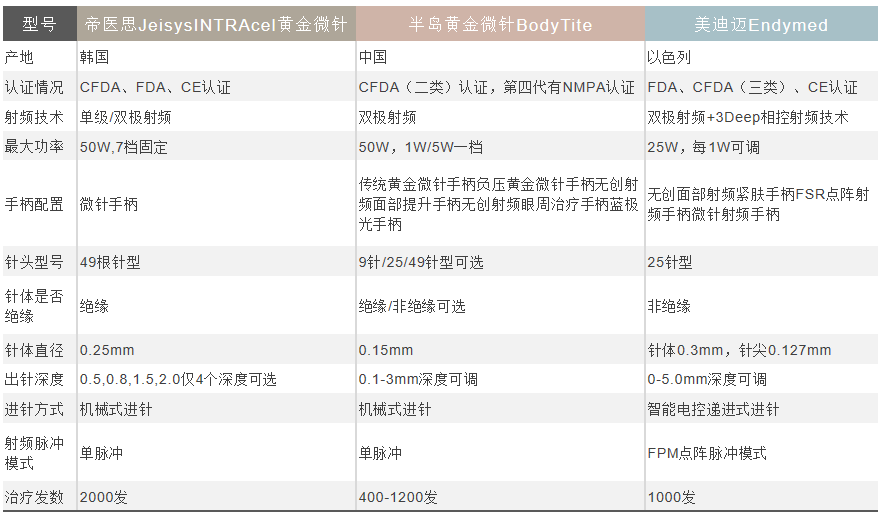
Task: Select the 400-1200发 cell
Action: 500,497
